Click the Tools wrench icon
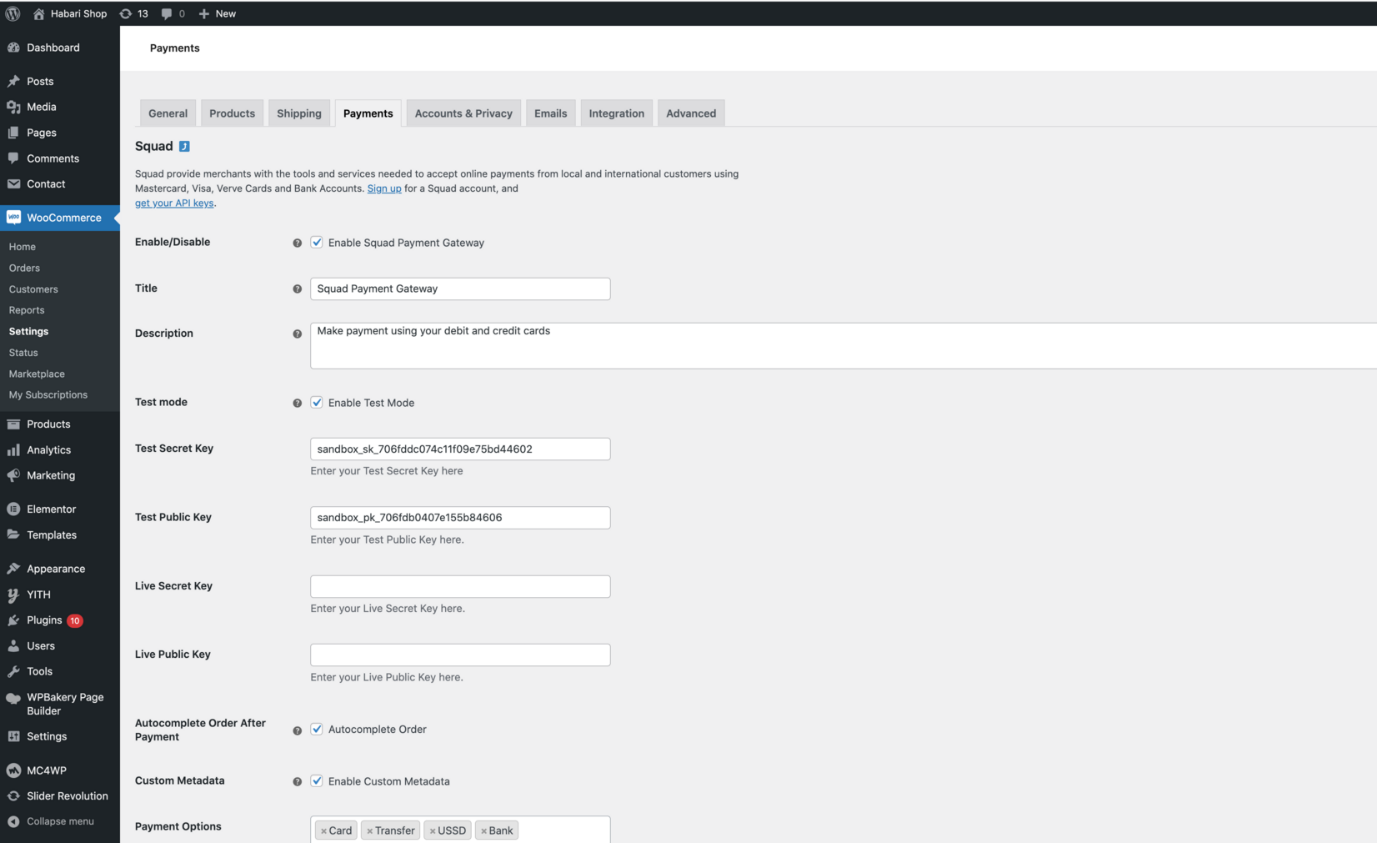 coord(13,671)
